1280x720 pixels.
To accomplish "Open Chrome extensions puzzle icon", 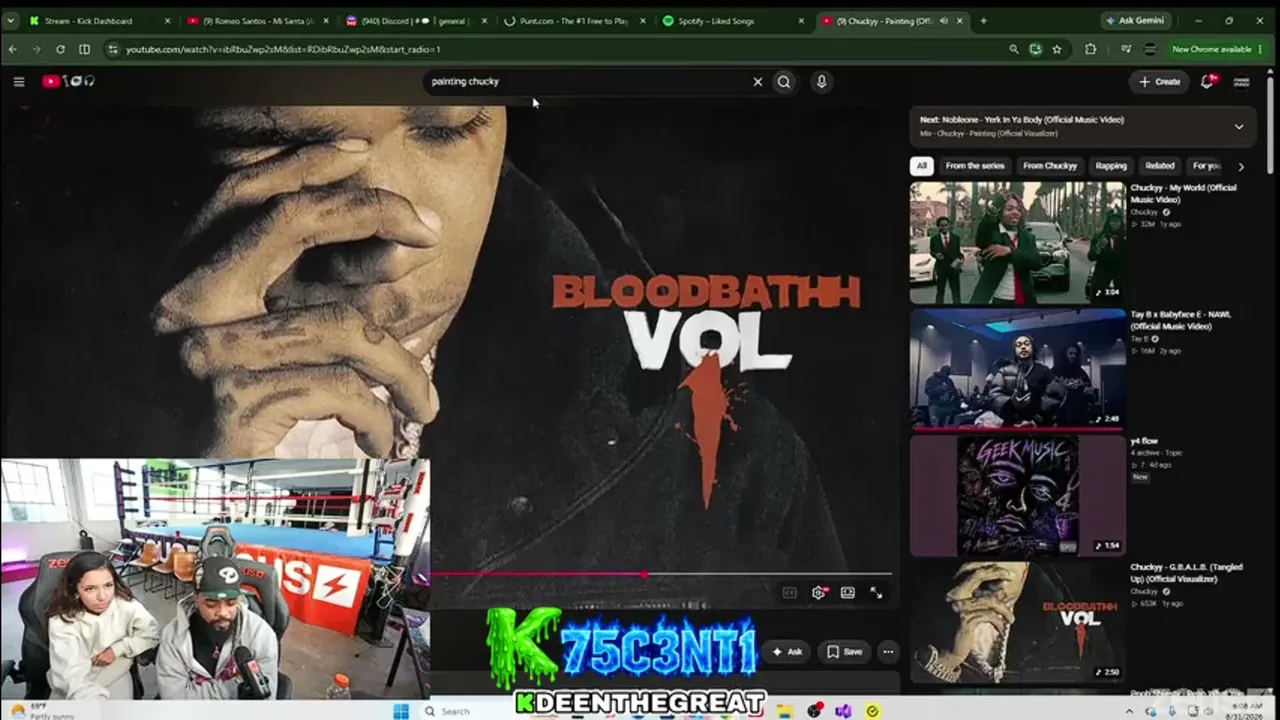I will (1091, 49).
